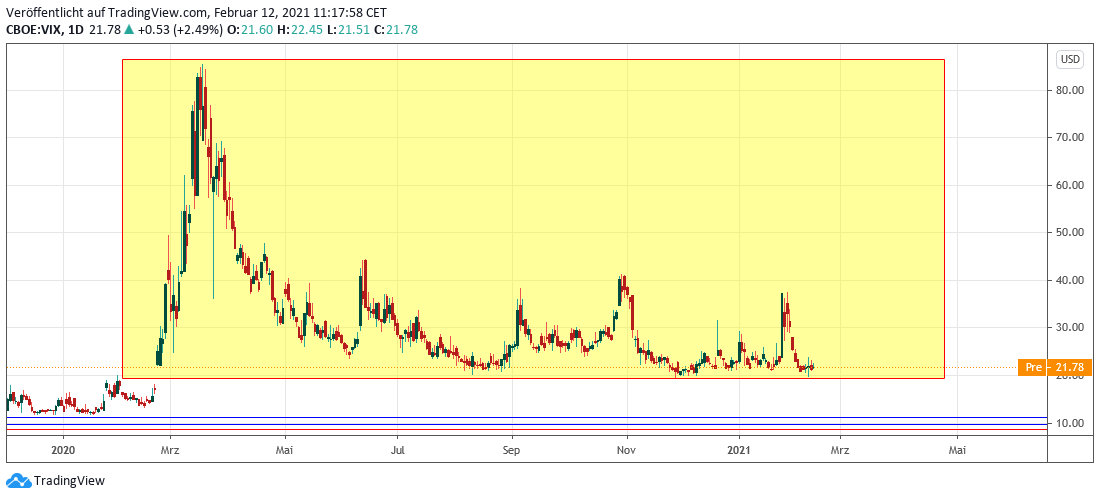The image size is (1100, 499).
Task: Click the orange Pre market label
Action: click(x=1033, y=368)
